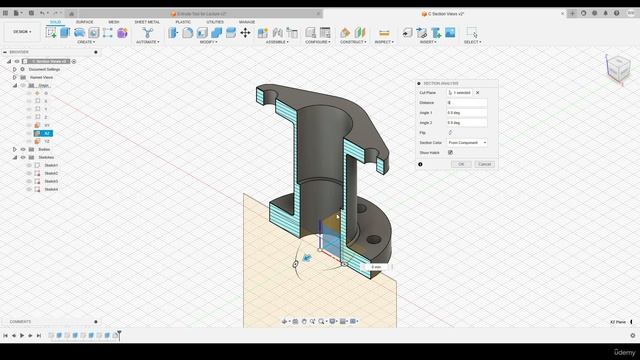The height and width of the screenshot is (360, 640).
Task: Open the Inspect dropdown menu
Action: [384, 42]
